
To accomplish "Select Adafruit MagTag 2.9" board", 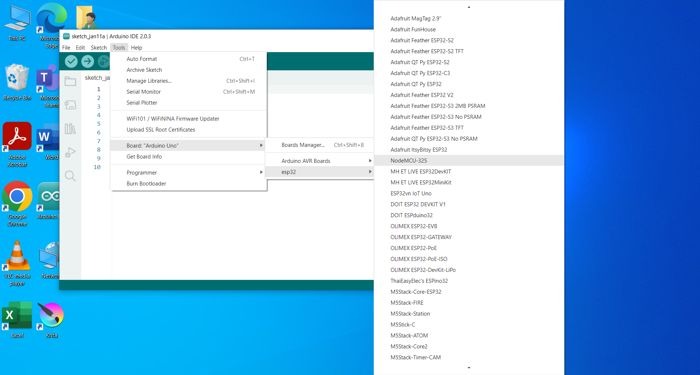I will point(469,18).
